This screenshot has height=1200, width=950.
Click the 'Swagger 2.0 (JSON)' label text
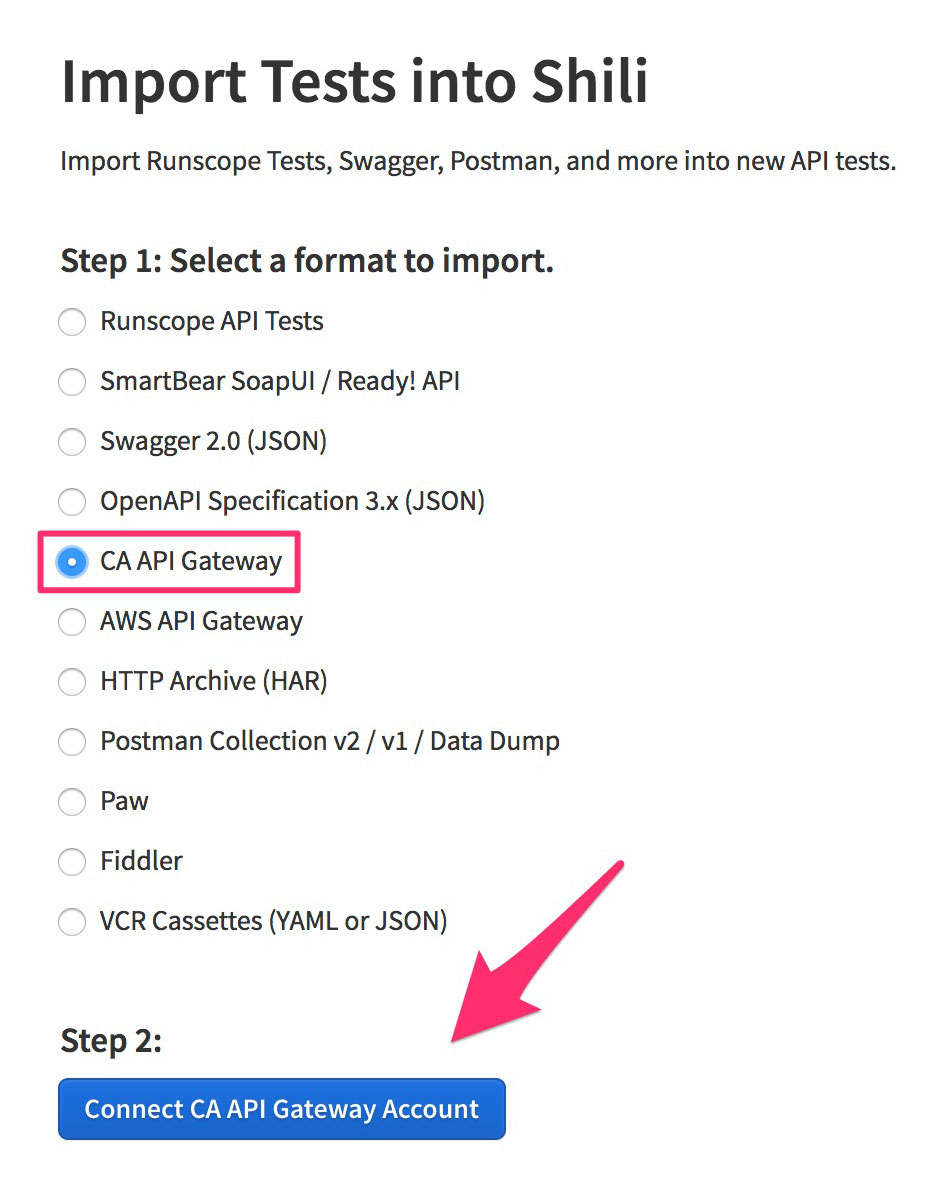pos(214,442)
